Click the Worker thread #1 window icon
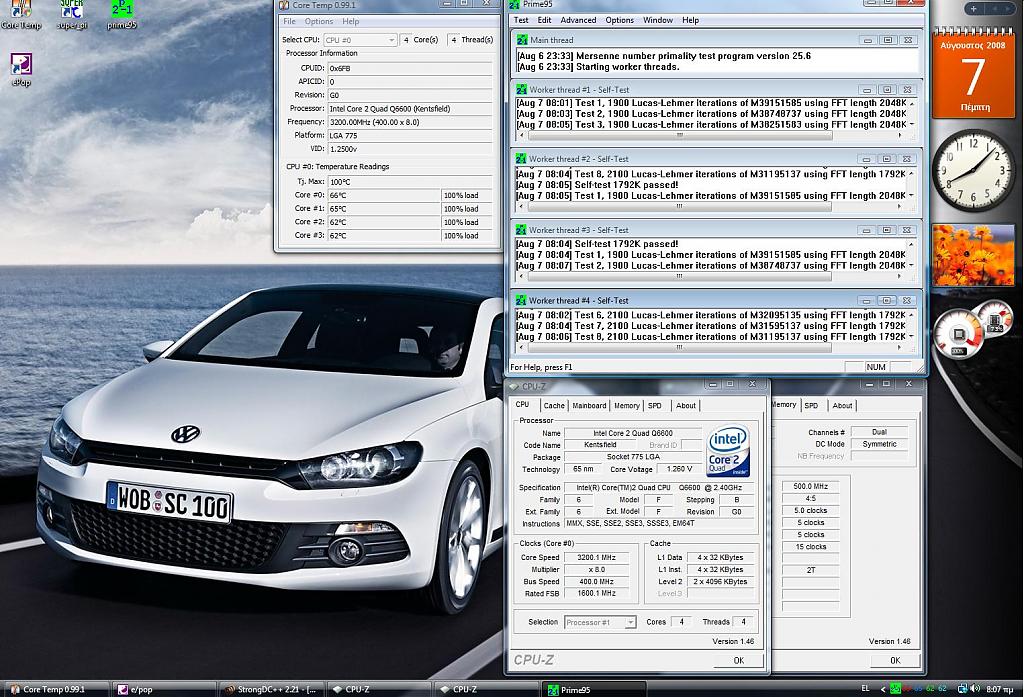Viewport: 1024px width, 697px height. point(521,89)
